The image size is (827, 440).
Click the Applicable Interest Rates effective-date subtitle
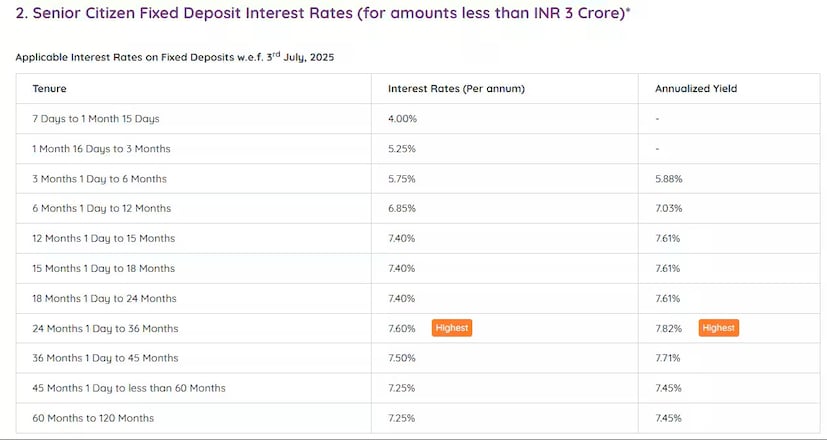[174, 57]
